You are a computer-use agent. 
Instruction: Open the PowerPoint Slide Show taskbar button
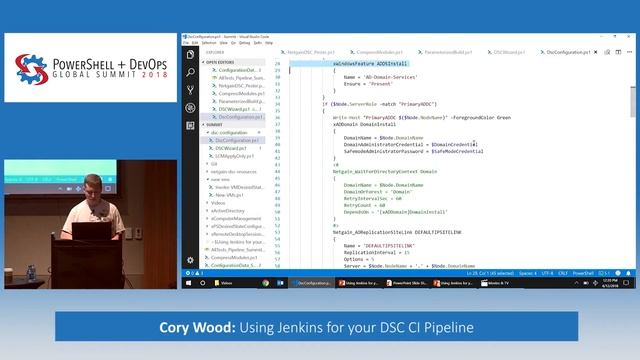pyautogui.click(x=407, y=283)
